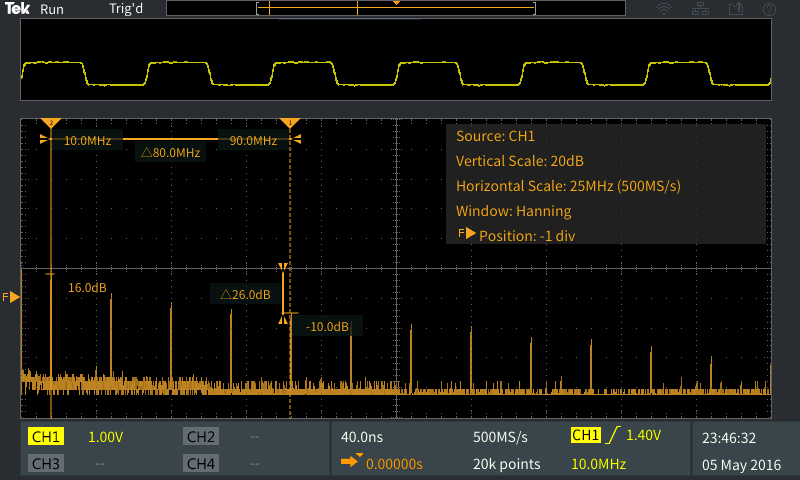Click the file save/export icon
This screenshot has width=800, height=480.
(x=737, y=9)
